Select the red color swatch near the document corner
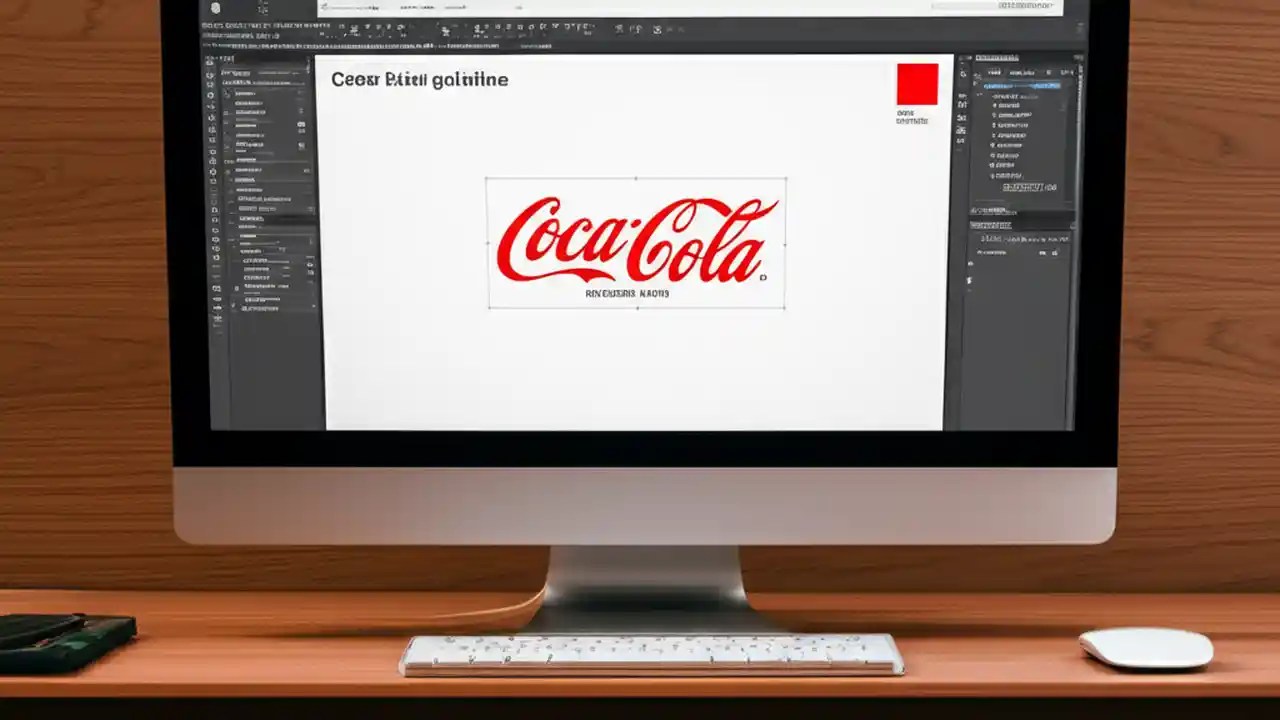This screenshot has width=1280, height=720. point(916,85)
